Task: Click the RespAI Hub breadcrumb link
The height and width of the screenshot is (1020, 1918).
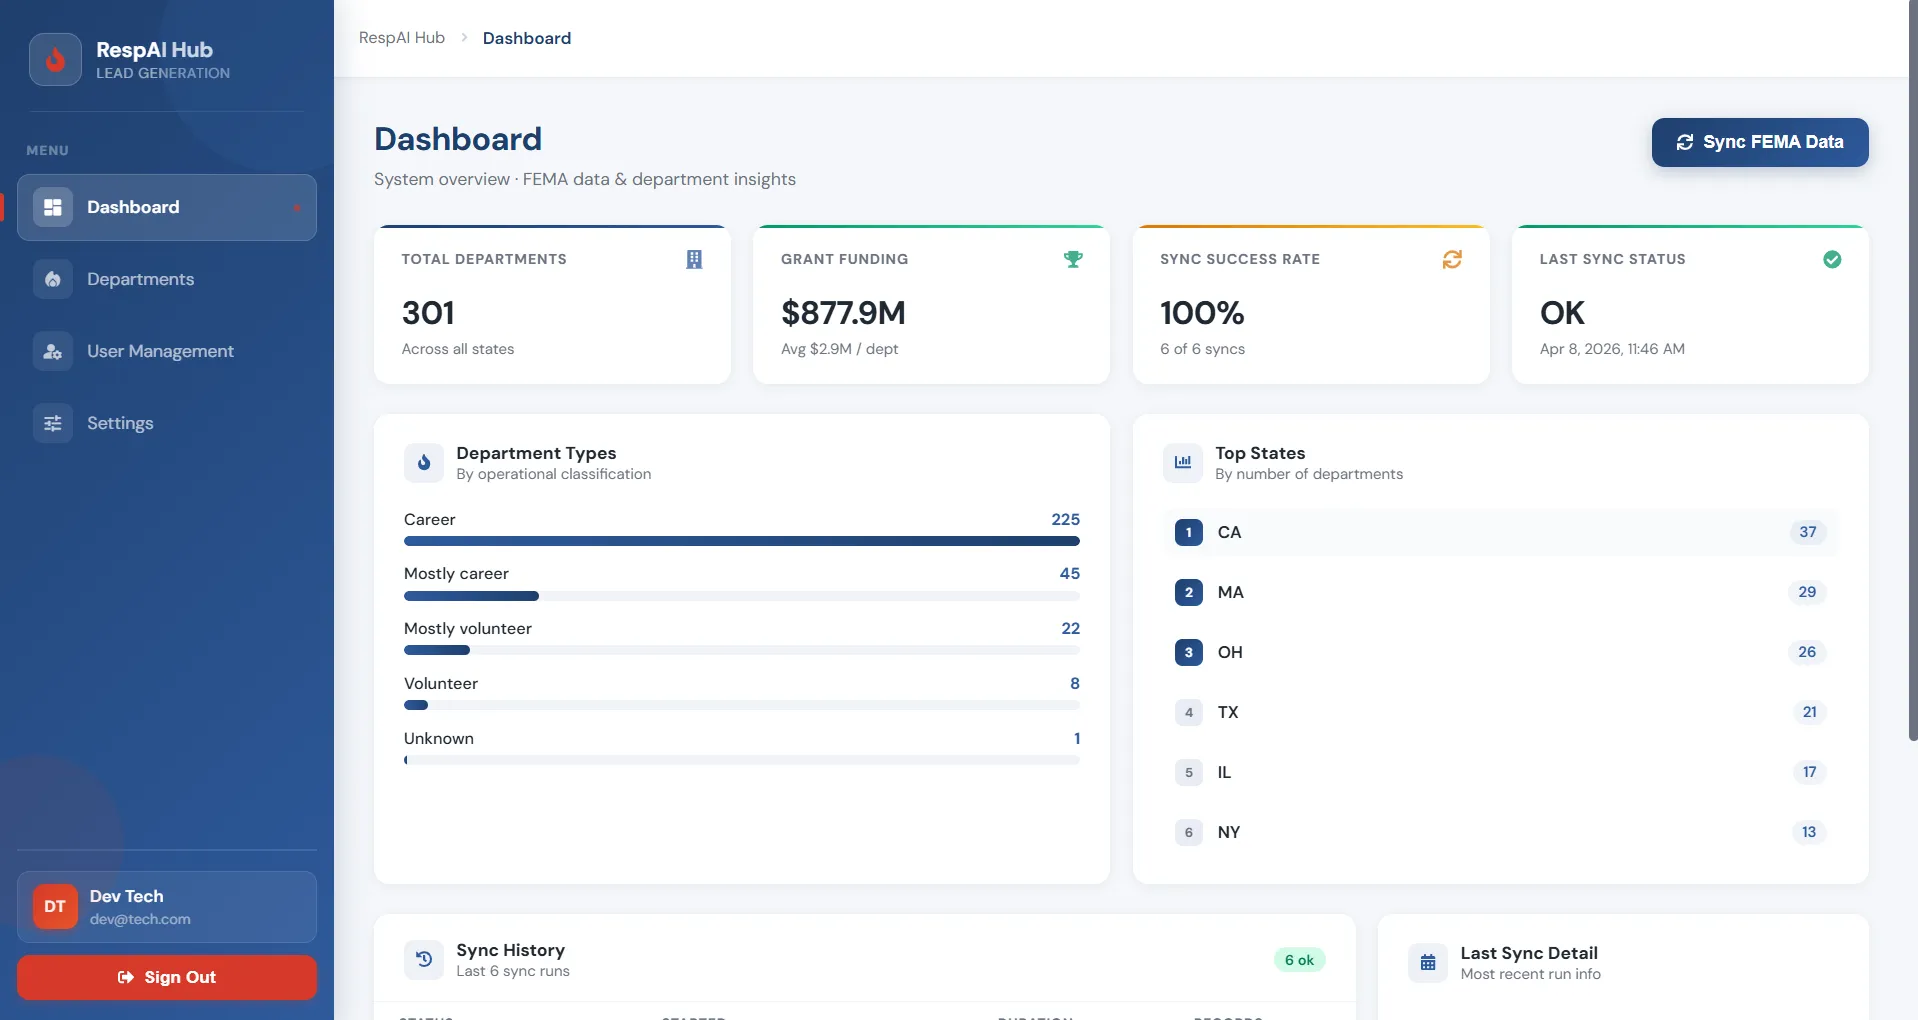Action: click(402, 38)
